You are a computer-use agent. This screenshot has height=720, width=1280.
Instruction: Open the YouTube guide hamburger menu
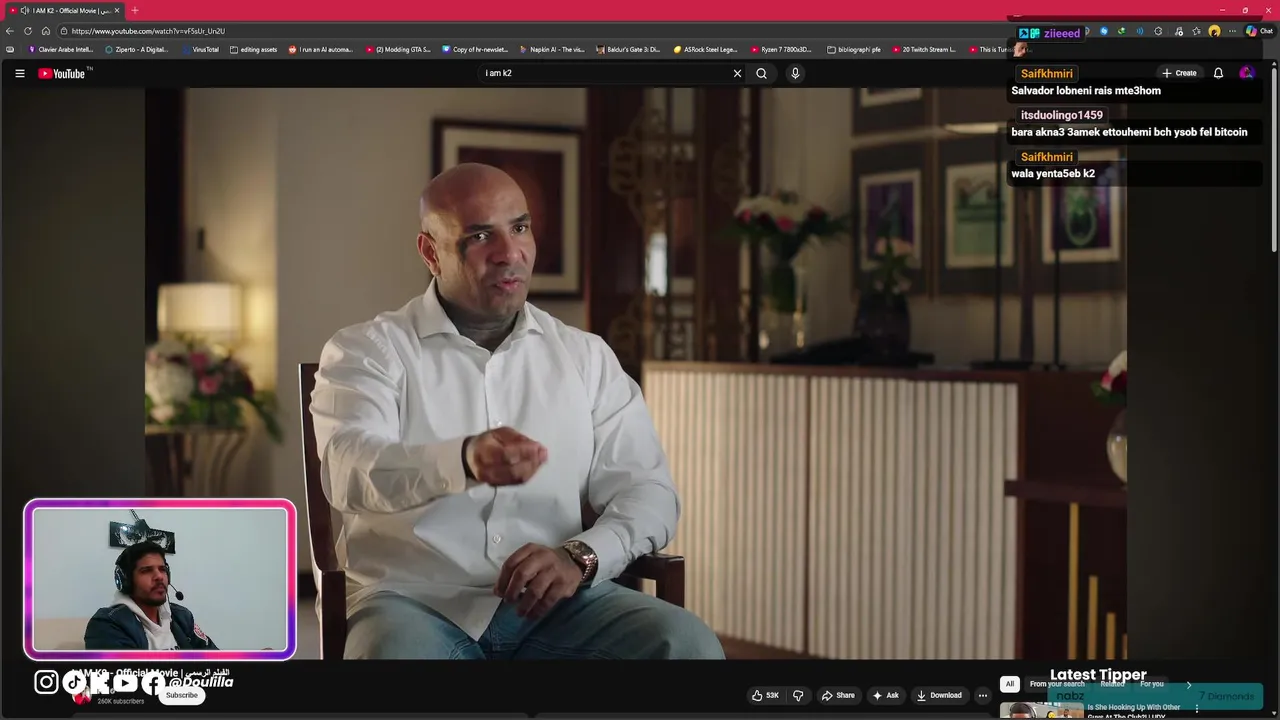click(x=19, y=73)
